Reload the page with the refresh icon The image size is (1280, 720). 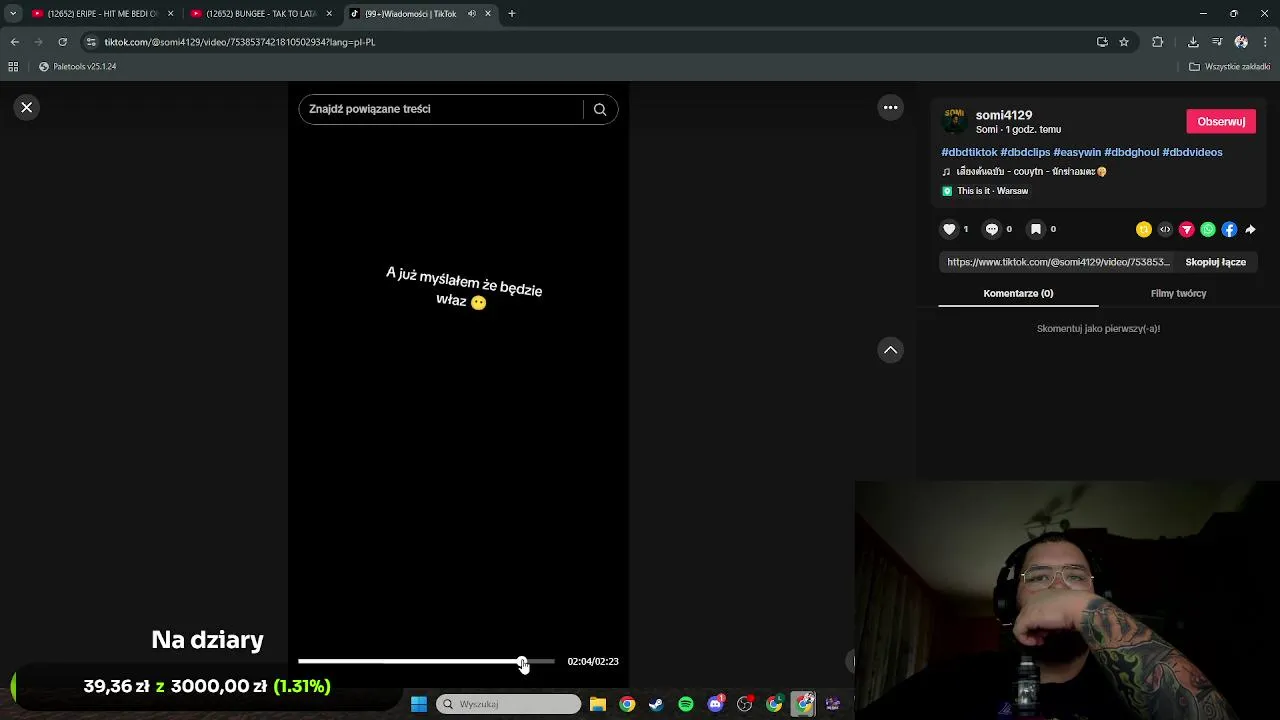(x=62, y=42)
